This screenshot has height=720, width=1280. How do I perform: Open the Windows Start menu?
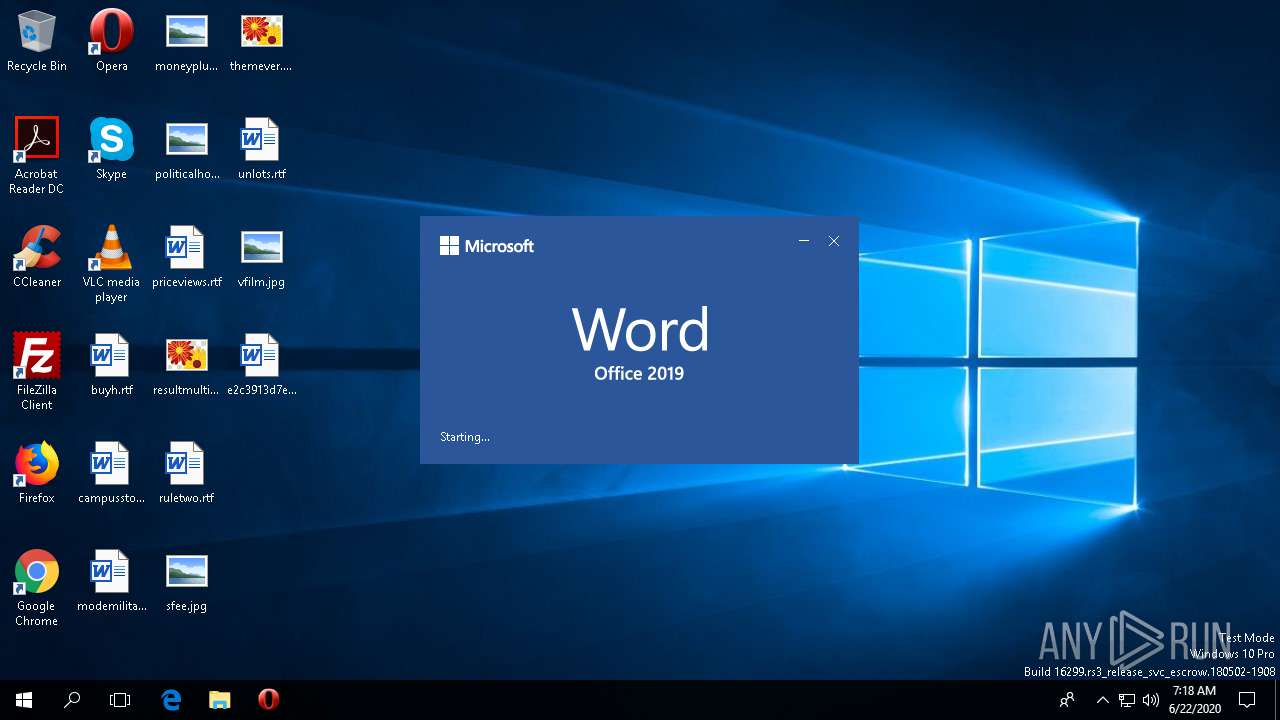(x=24, y=700)
